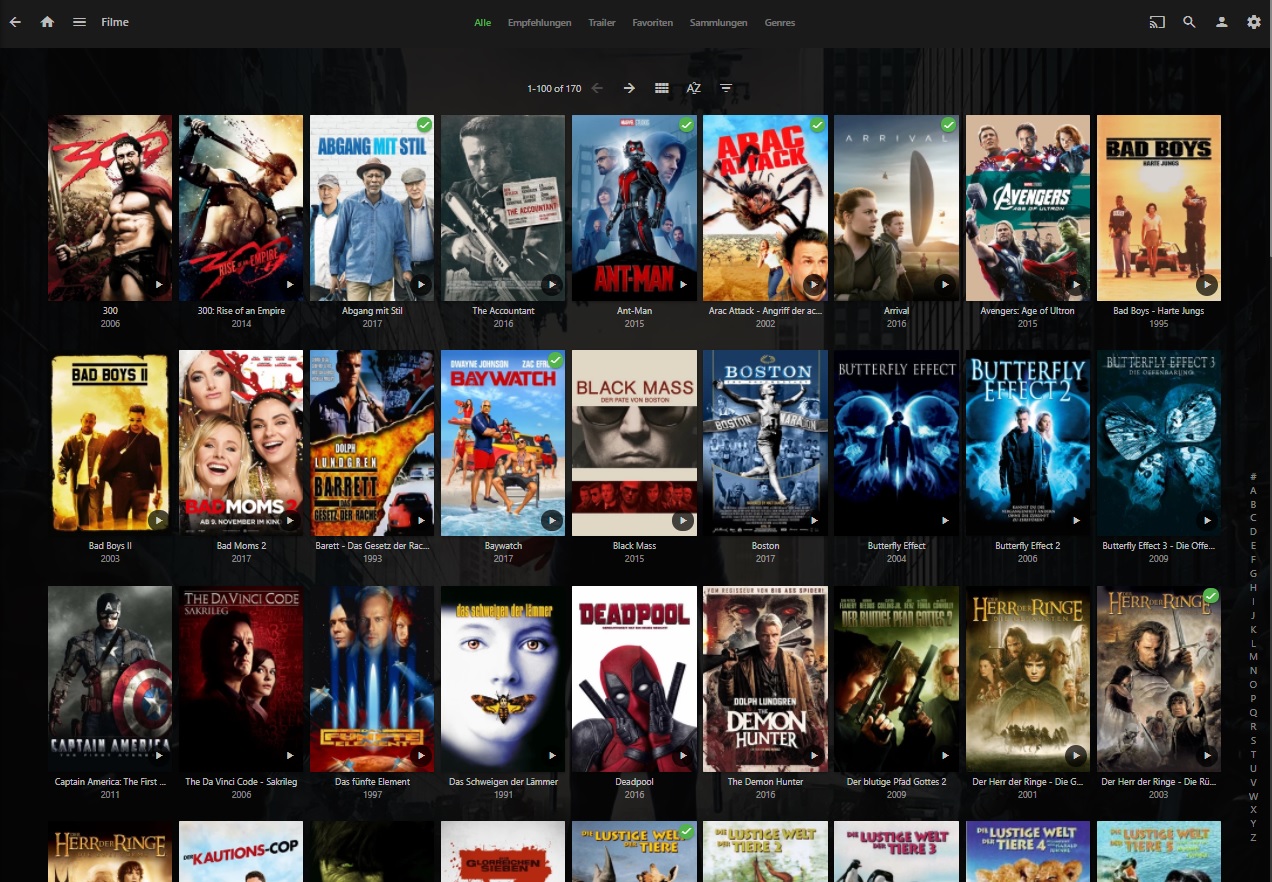This screenshot has width=1272, height=882.
Task: Open the settings gear icon
Action: coord(1253,22)
